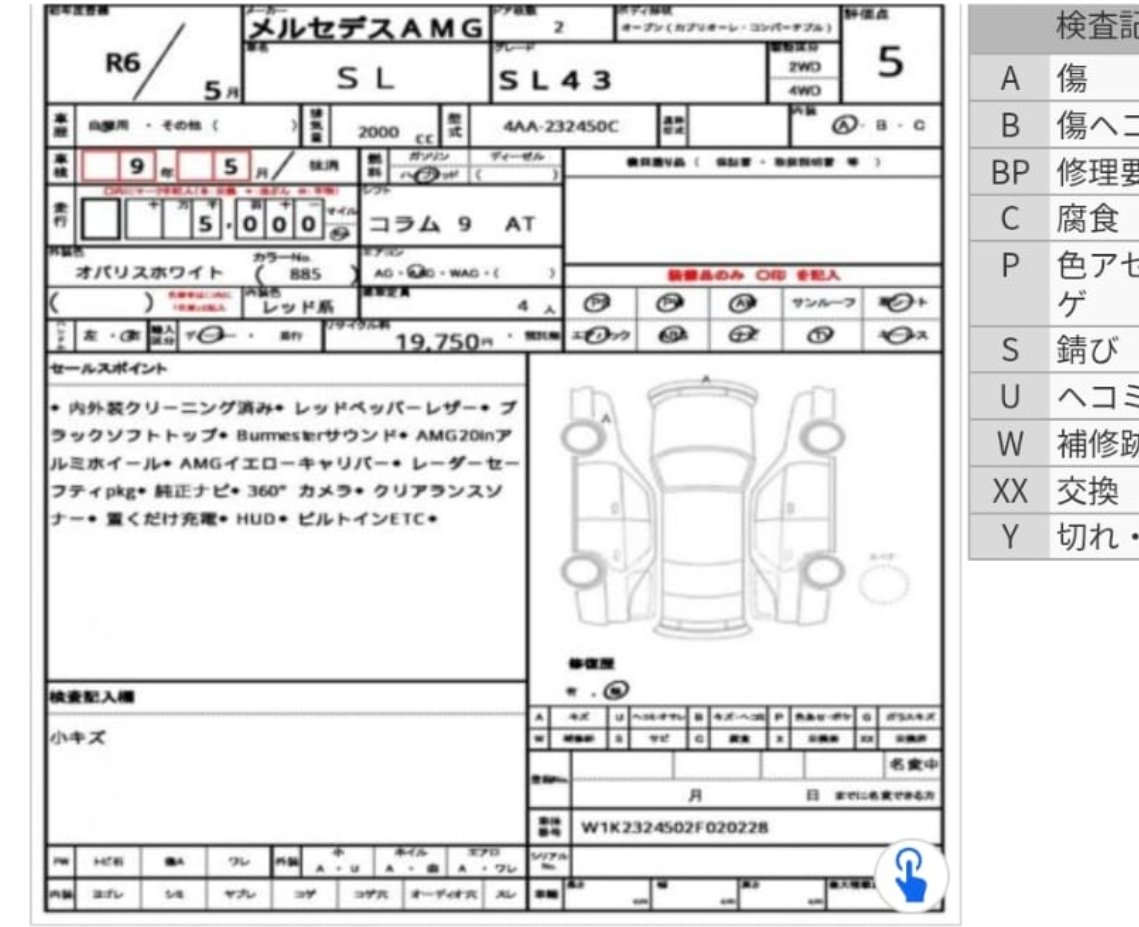Select model code 4AA-232450C
1139x927 pixels.
[561, 126]
